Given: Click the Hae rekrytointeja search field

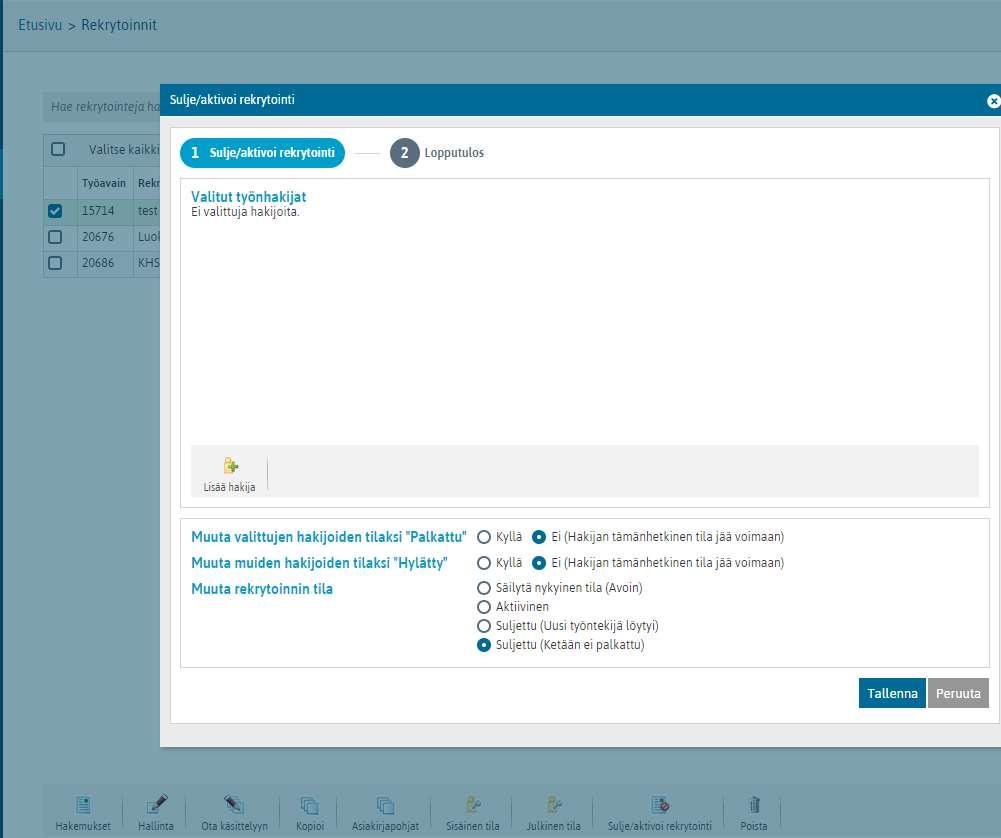Looking at the screenshot, I should click(102, 107).
